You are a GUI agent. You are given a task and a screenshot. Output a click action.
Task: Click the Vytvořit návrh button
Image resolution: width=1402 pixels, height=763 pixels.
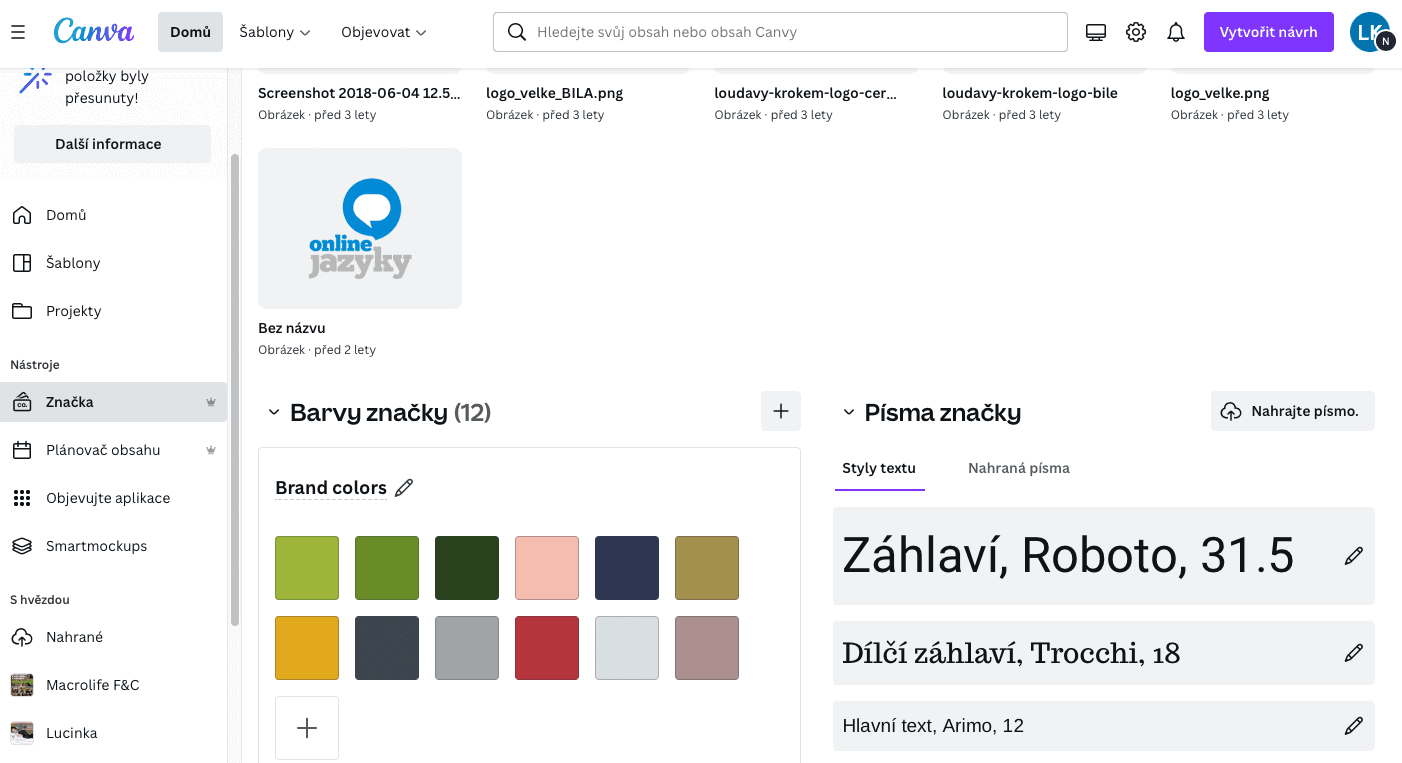(x=1268, y=32)
